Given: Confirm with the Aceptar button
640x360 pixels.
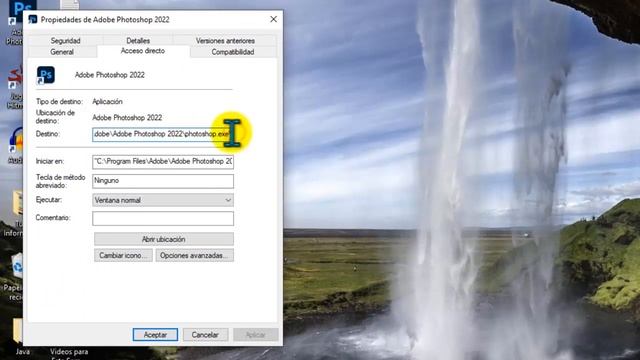Looking at the screenshot, I should (x=155, y=335).
